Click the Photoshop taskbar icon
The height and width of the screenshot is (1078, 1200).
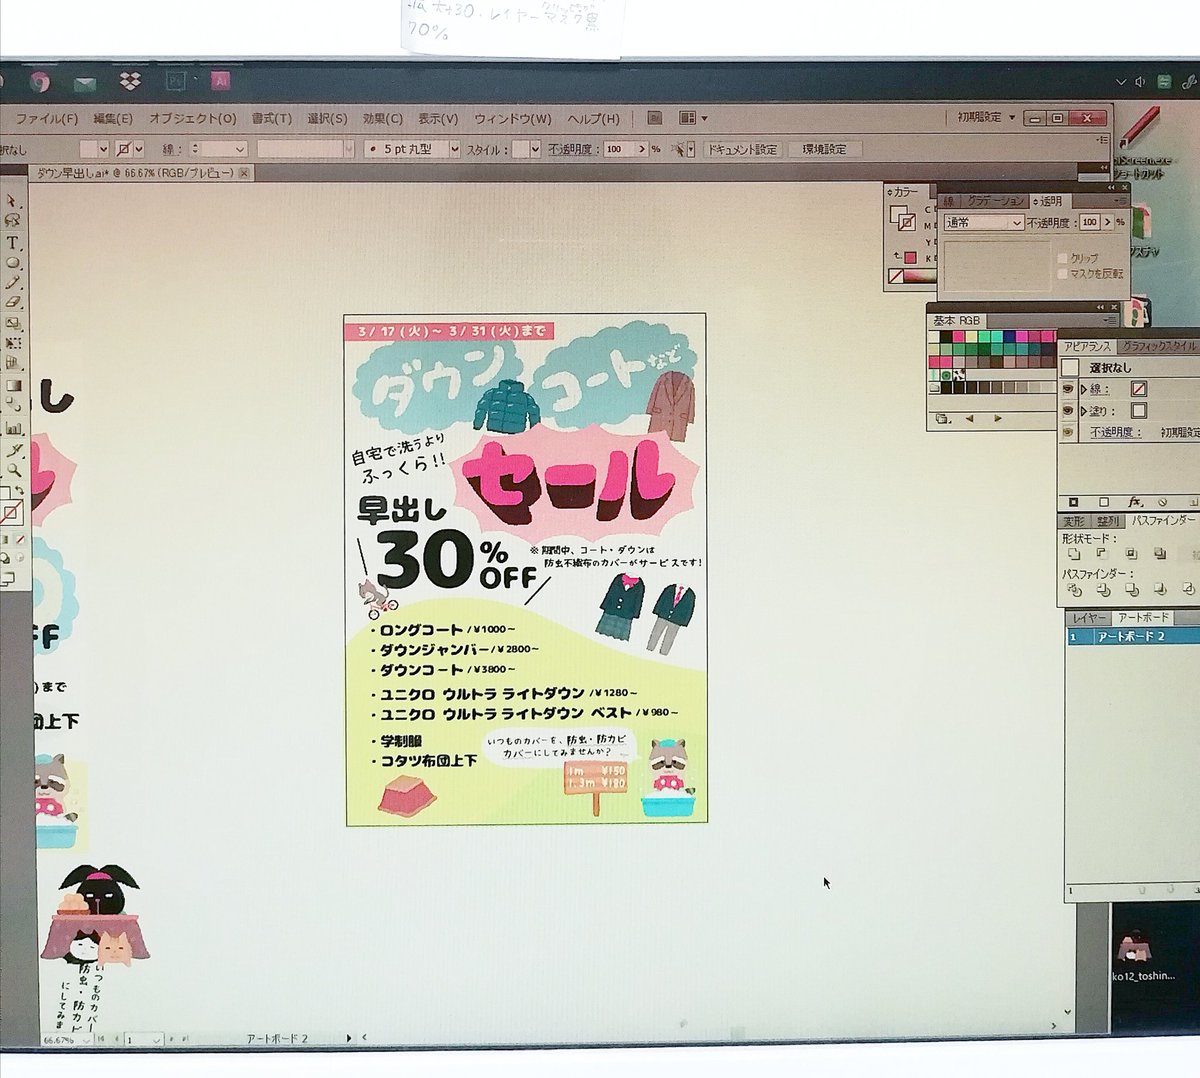coord(176,80)
